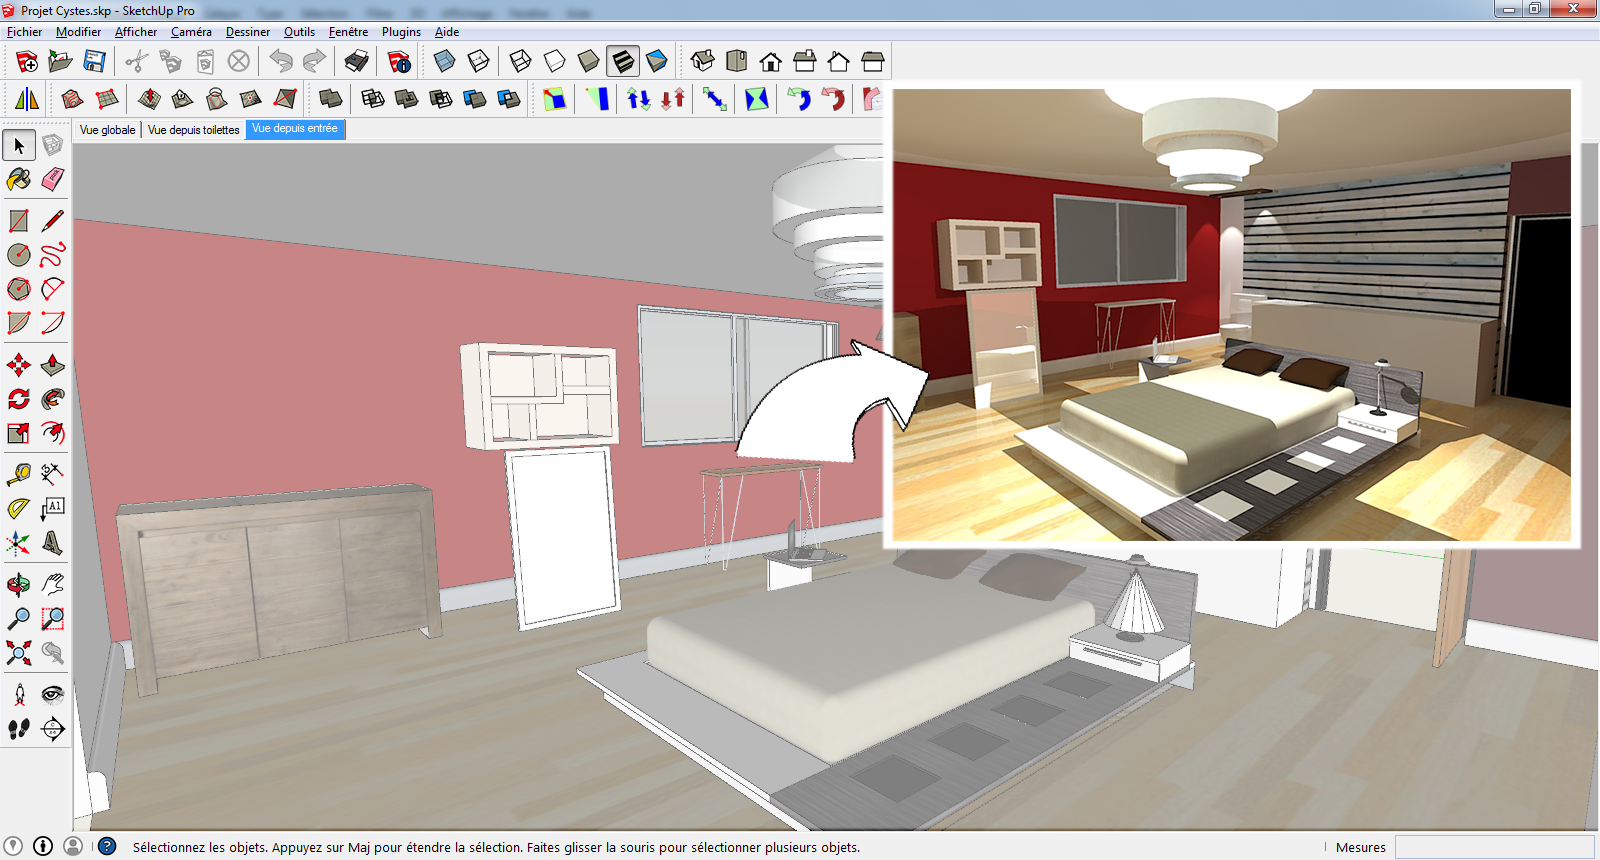Viewport: 1600px width, 860px height.
Task: Open the Caméra menu
Action: [191, 32]
